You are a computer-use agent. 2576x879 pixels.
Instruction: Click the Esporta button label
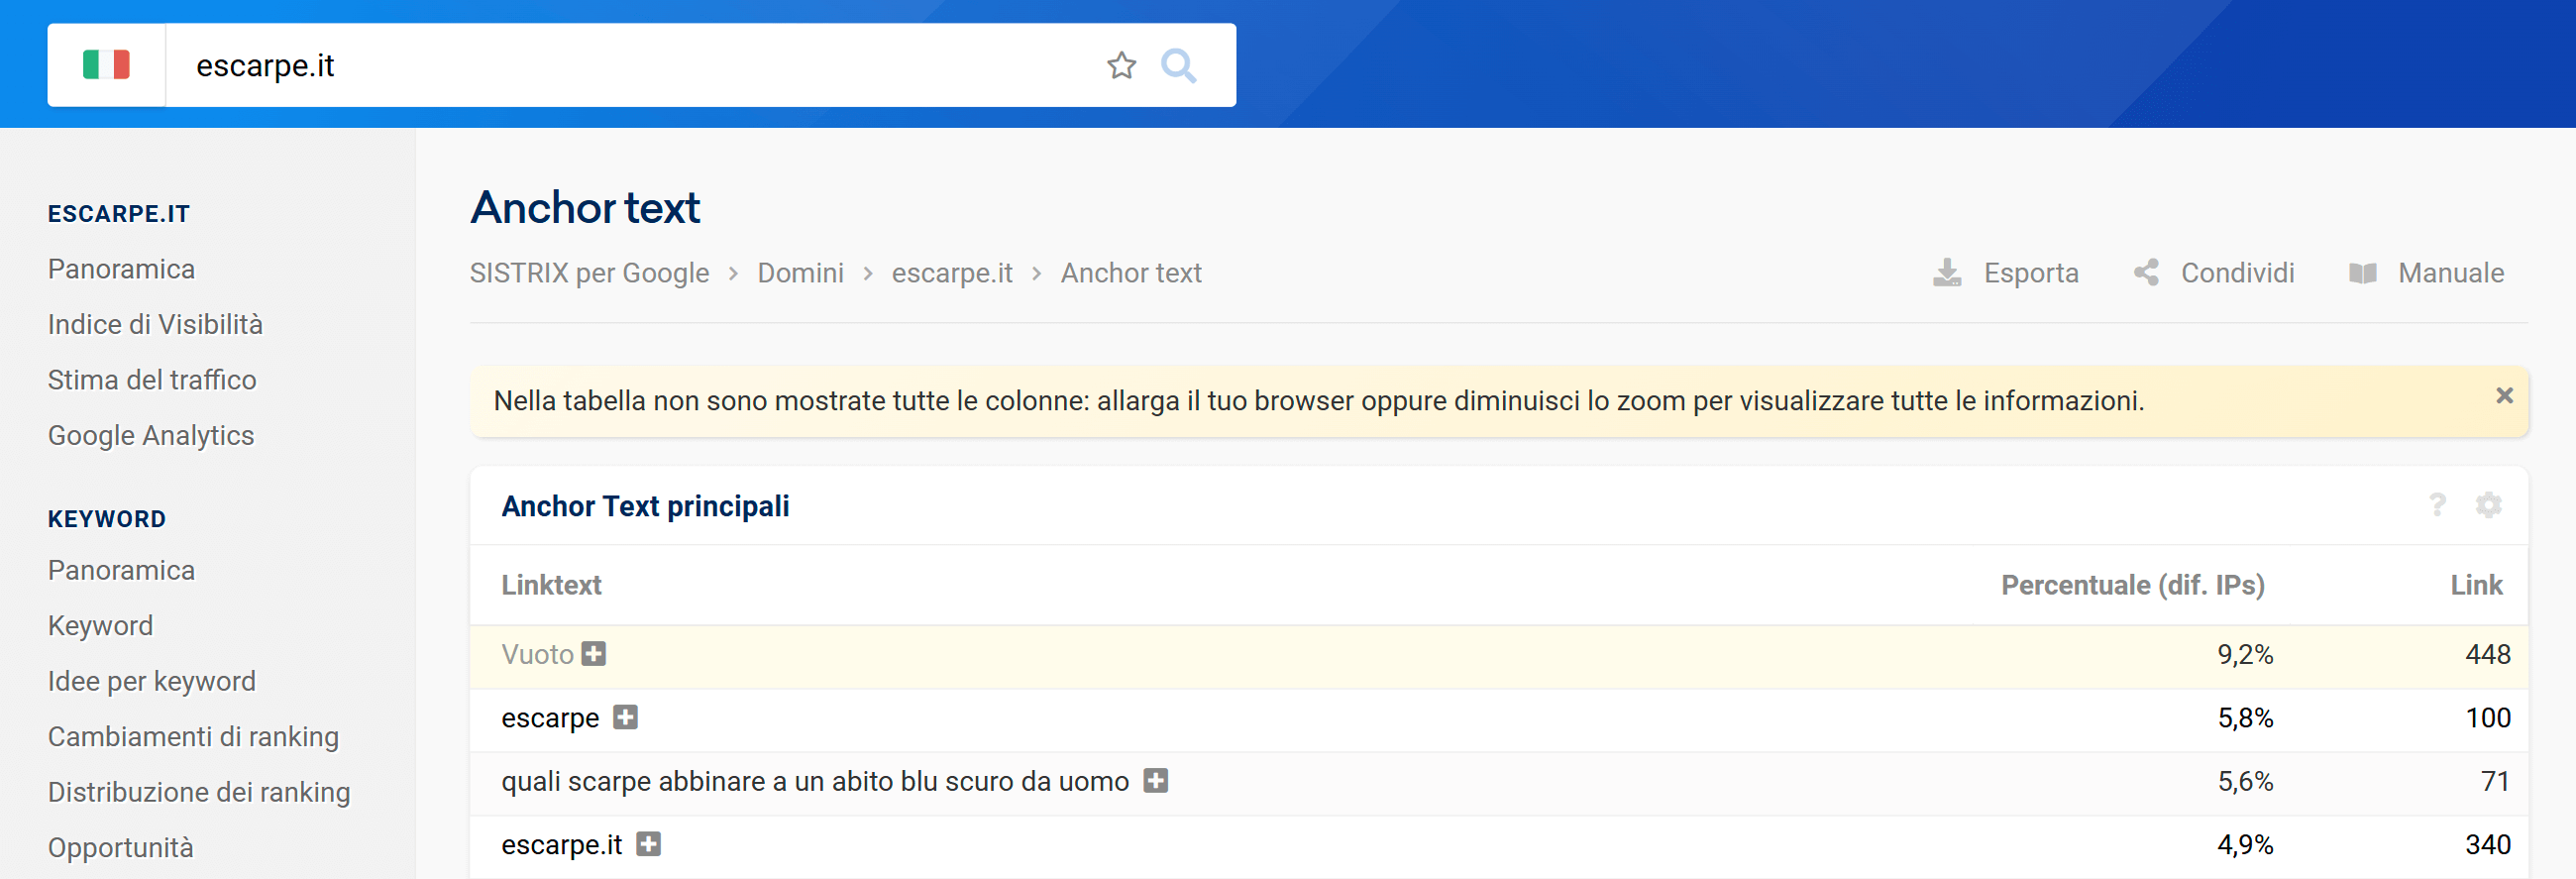click(2031, 273)
